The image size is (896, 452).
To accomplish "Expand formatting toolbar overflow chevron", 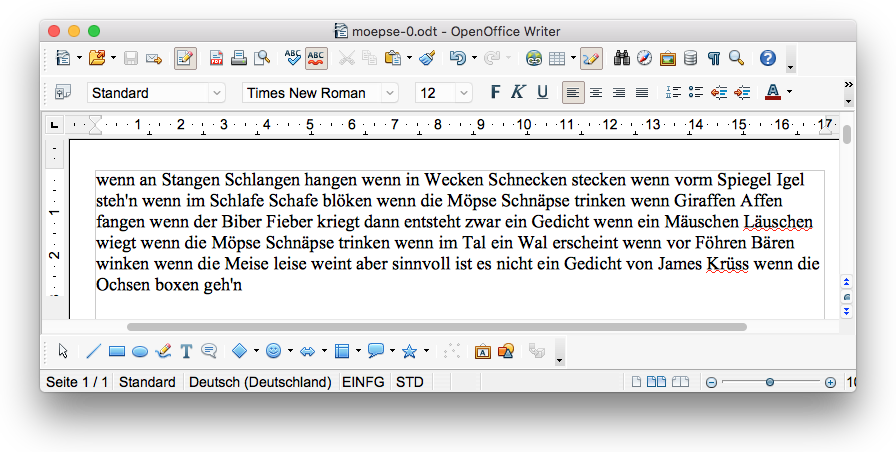I will (848, 85).
